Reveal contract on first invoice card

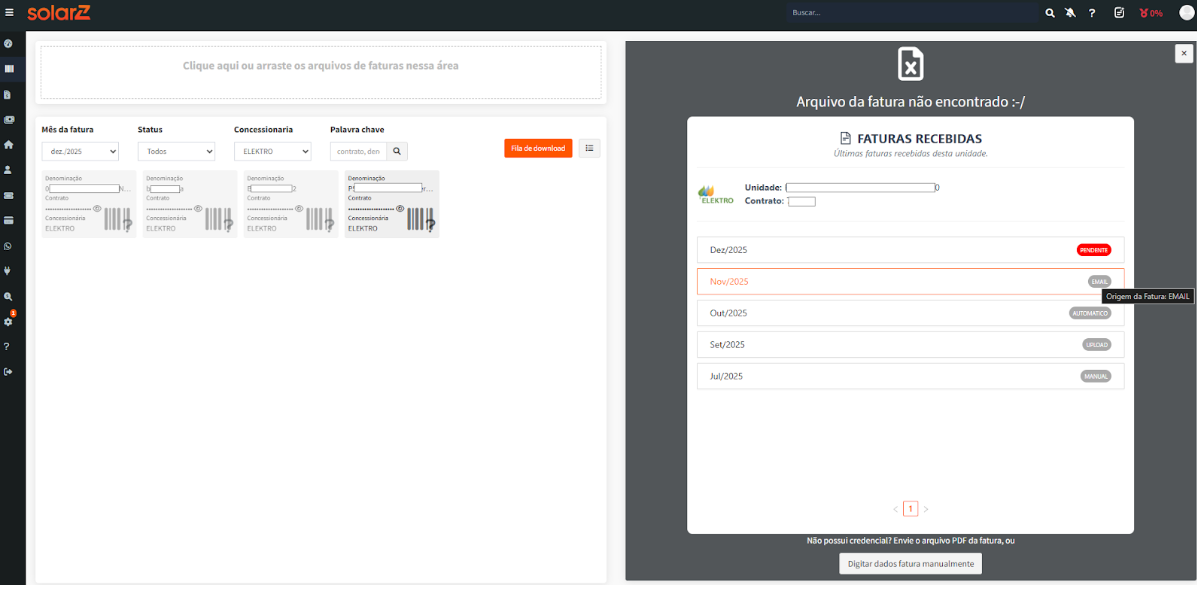97,208
